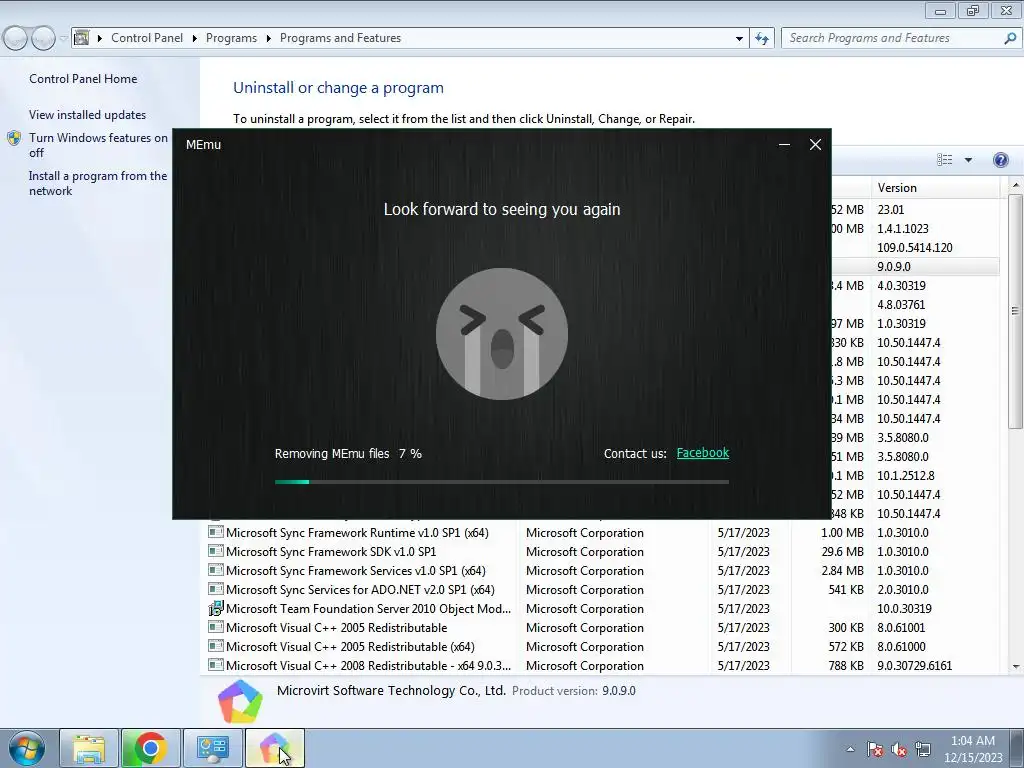The height and width of the screenshot is (768, 1024).
Task: Open Control Panel Home
Action: [x=83, y=78]
